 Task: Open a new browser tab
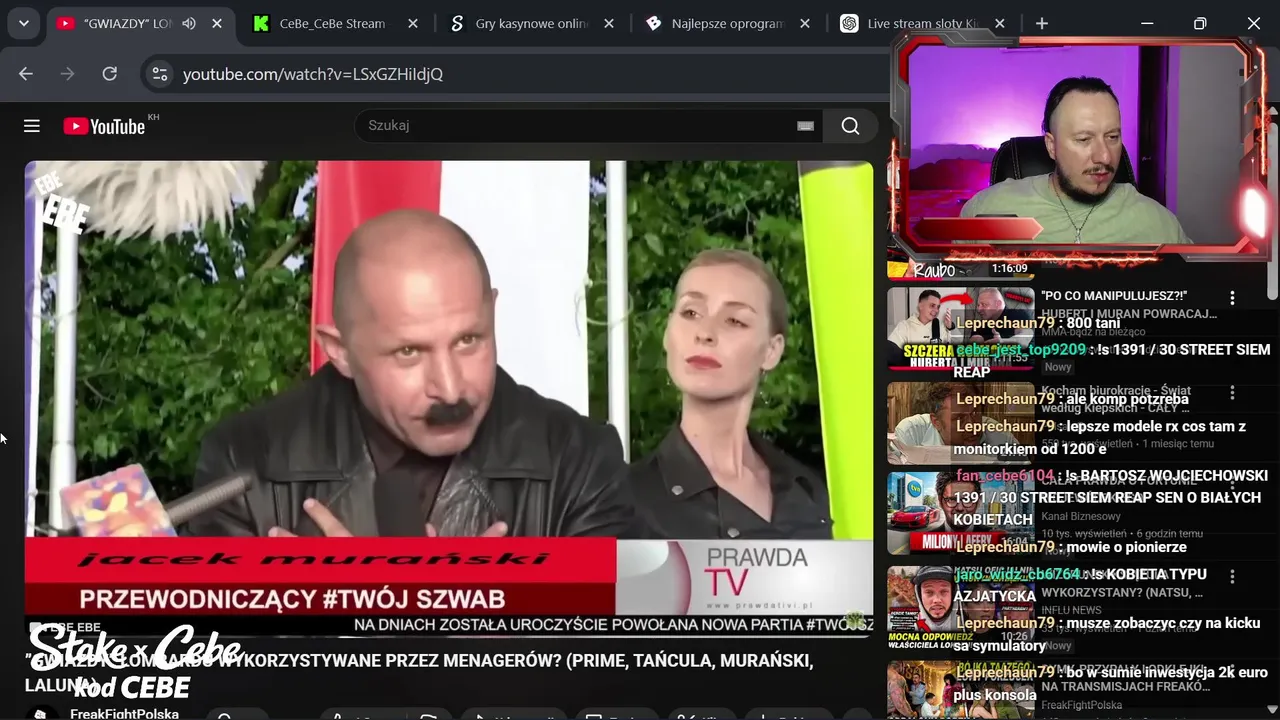[x=1042, y=23]
